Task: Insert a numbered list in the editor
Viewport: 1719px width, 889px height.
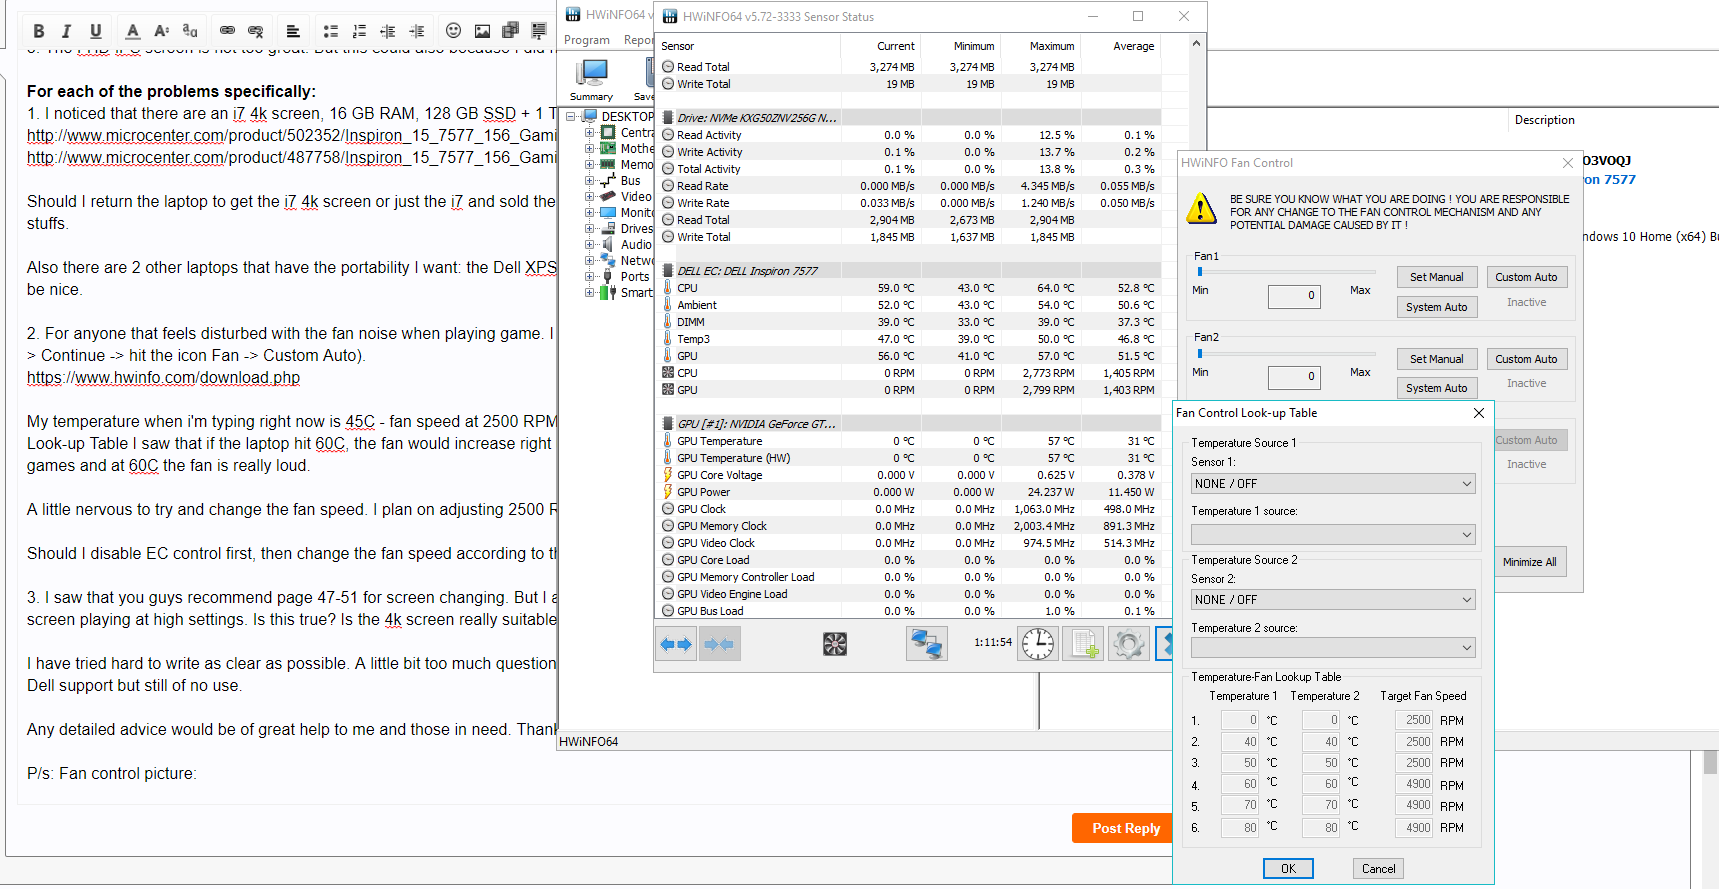Action: click(x=359, y=31)
